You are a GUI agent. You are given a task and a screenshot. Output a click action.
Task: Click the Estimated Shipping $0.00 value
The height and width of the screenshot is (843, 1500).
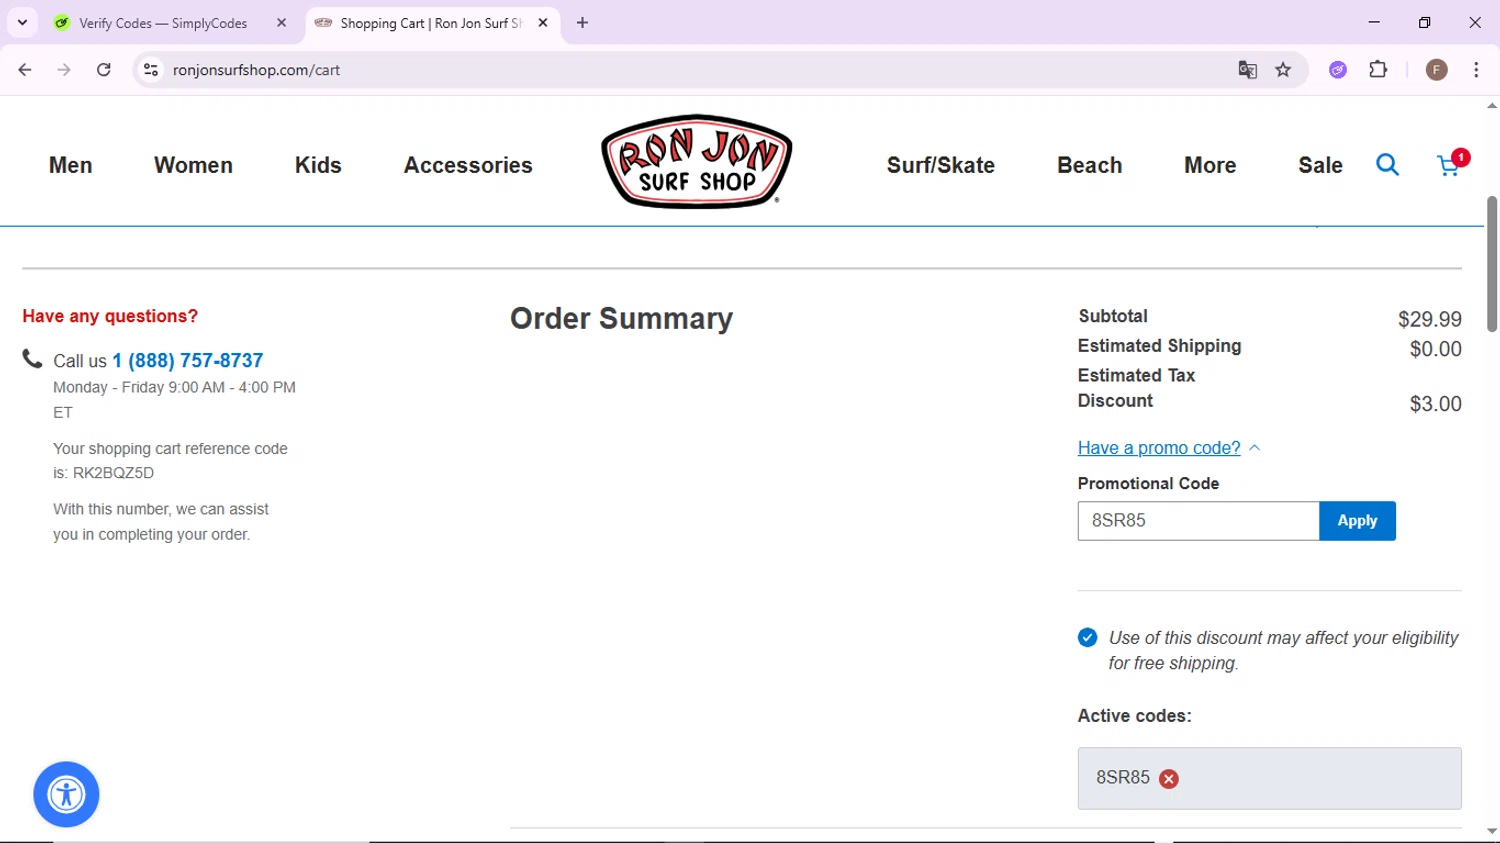[1435, 349]
